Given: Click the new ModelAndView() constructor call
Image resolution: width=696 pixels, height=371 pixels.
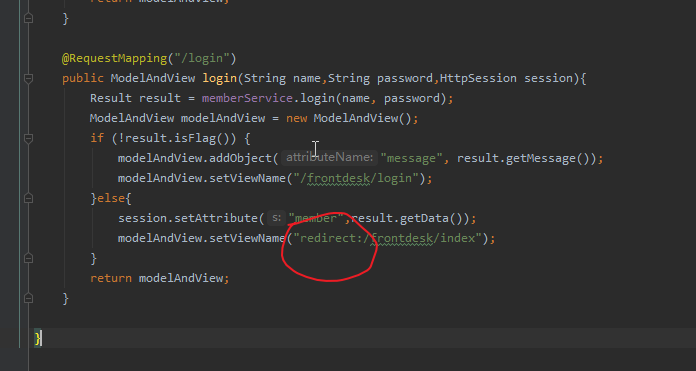Looking at the screenshot, I should [x=352, y=118].
